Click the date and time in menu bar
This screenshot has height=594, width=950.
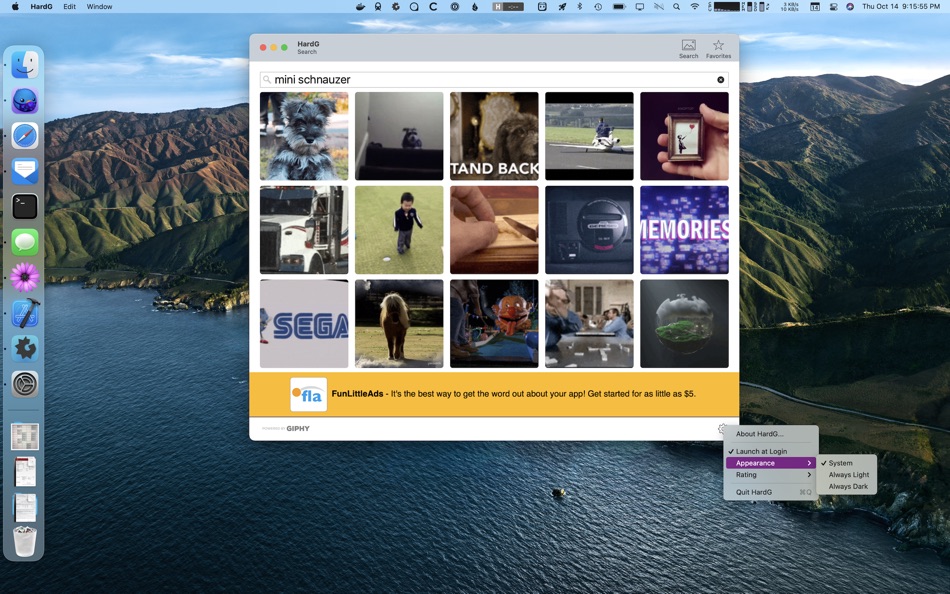(x=901, y=7)
